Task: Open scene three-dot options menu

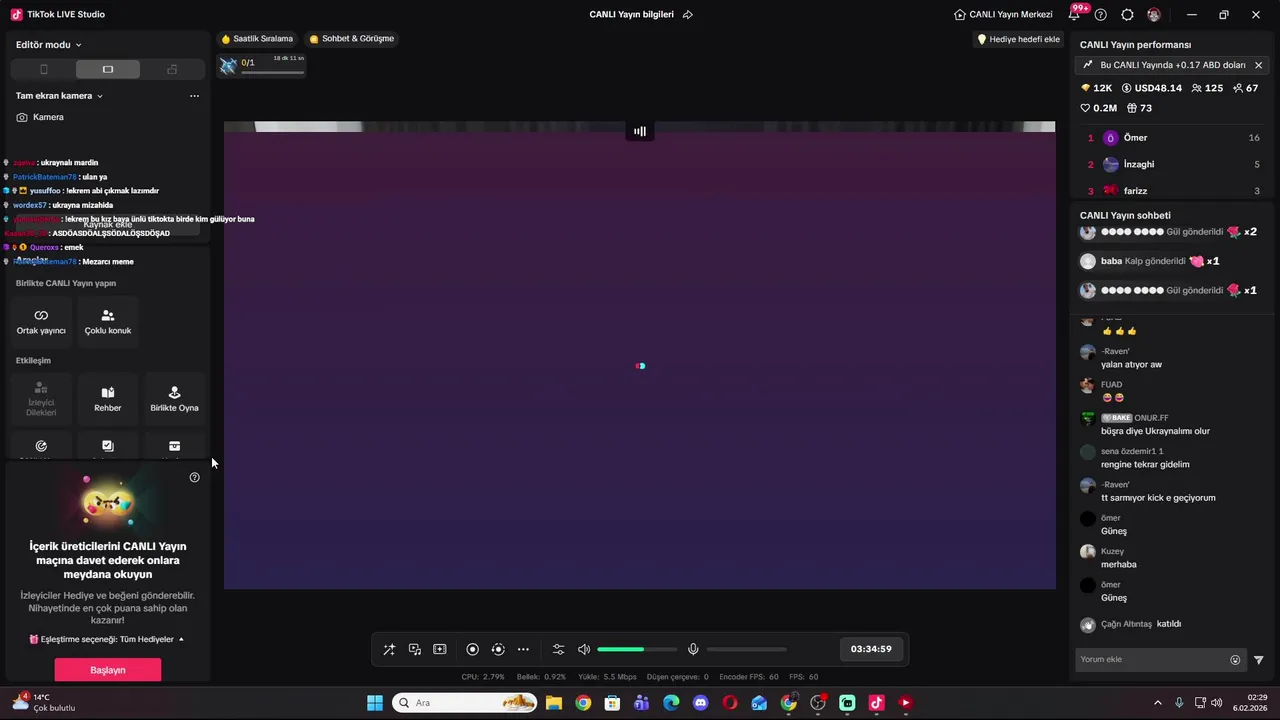Action: click(x=194, y=96)
